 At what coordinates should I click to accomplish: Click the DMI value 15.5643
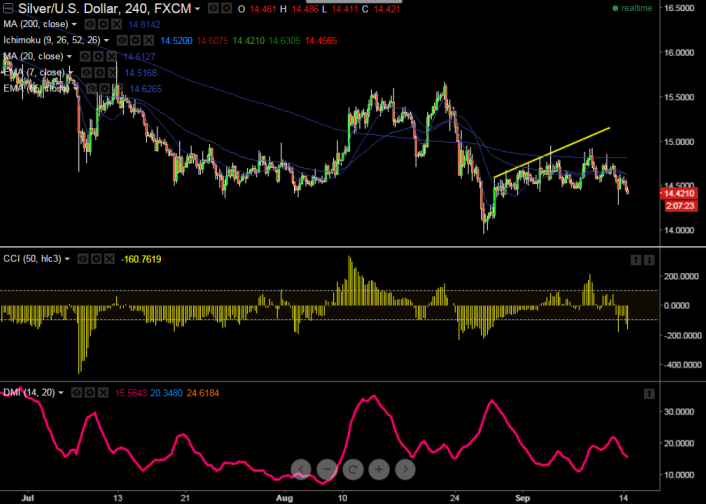point(131,393)
